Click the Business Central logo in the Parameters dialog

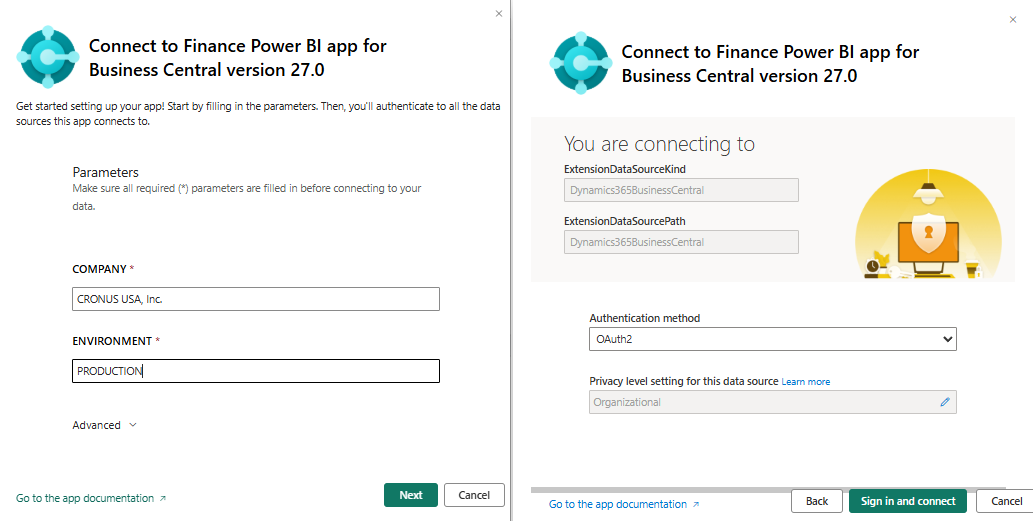pos(47,58)
